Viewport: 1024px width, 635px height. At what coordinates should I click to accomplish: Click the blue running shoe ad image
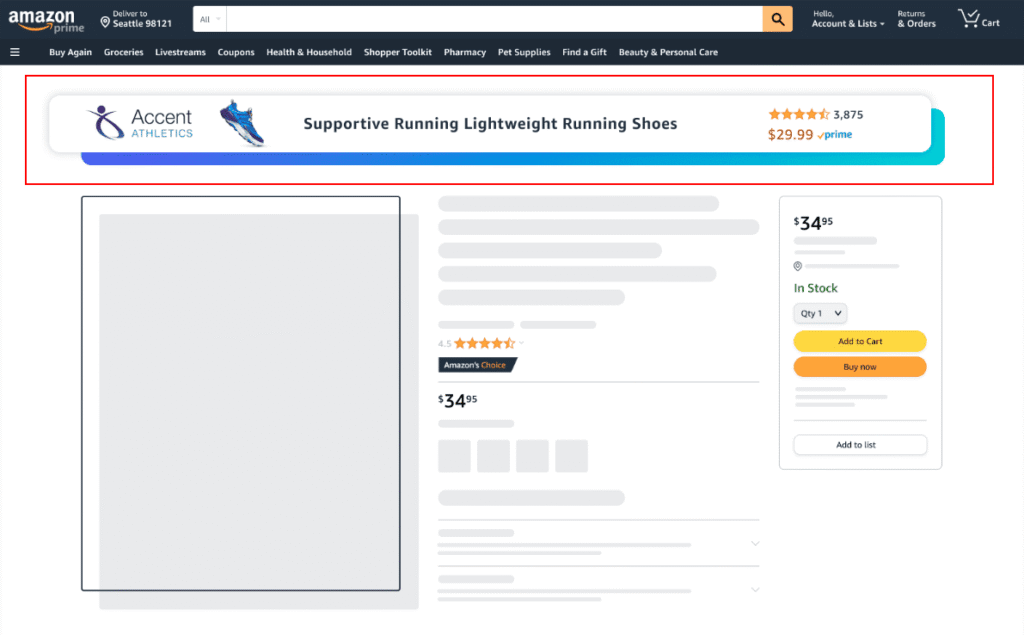click(x=243, y=123)
